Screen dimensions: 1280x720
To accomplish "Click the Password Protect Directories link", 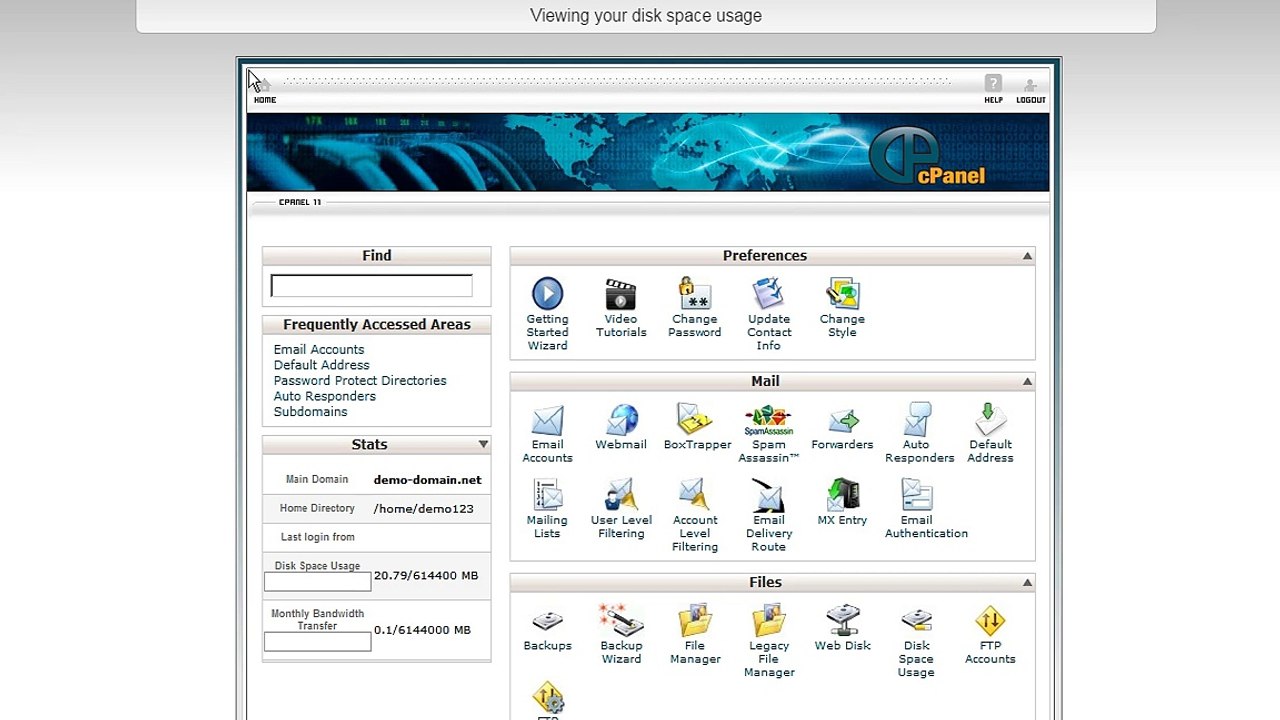I will click(x=360, y=381).
